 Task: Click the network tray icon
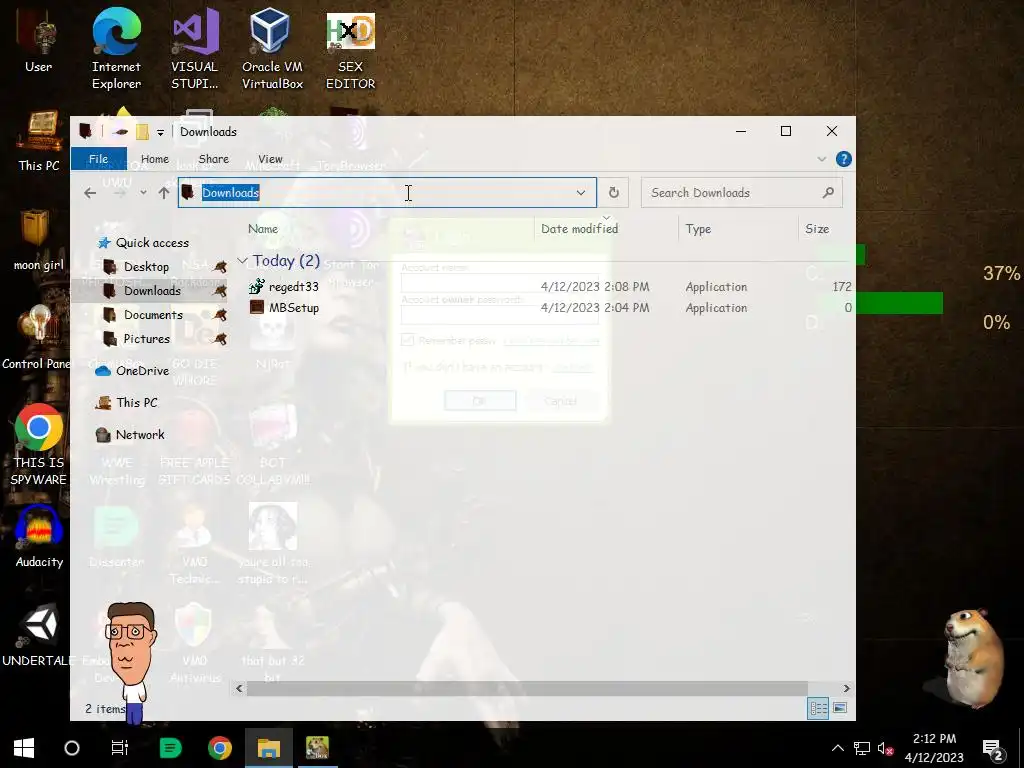tap(862, 748)
